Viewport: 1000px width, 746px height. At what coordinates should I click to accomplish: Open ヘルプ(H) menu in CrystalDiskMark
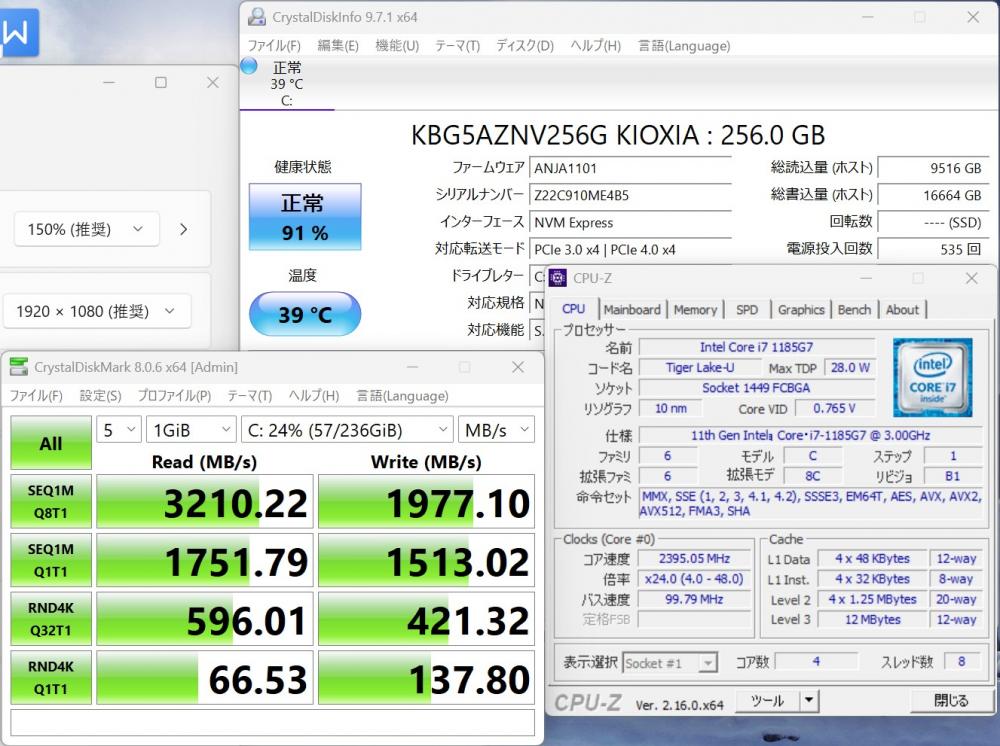click(x=314, y=396)
